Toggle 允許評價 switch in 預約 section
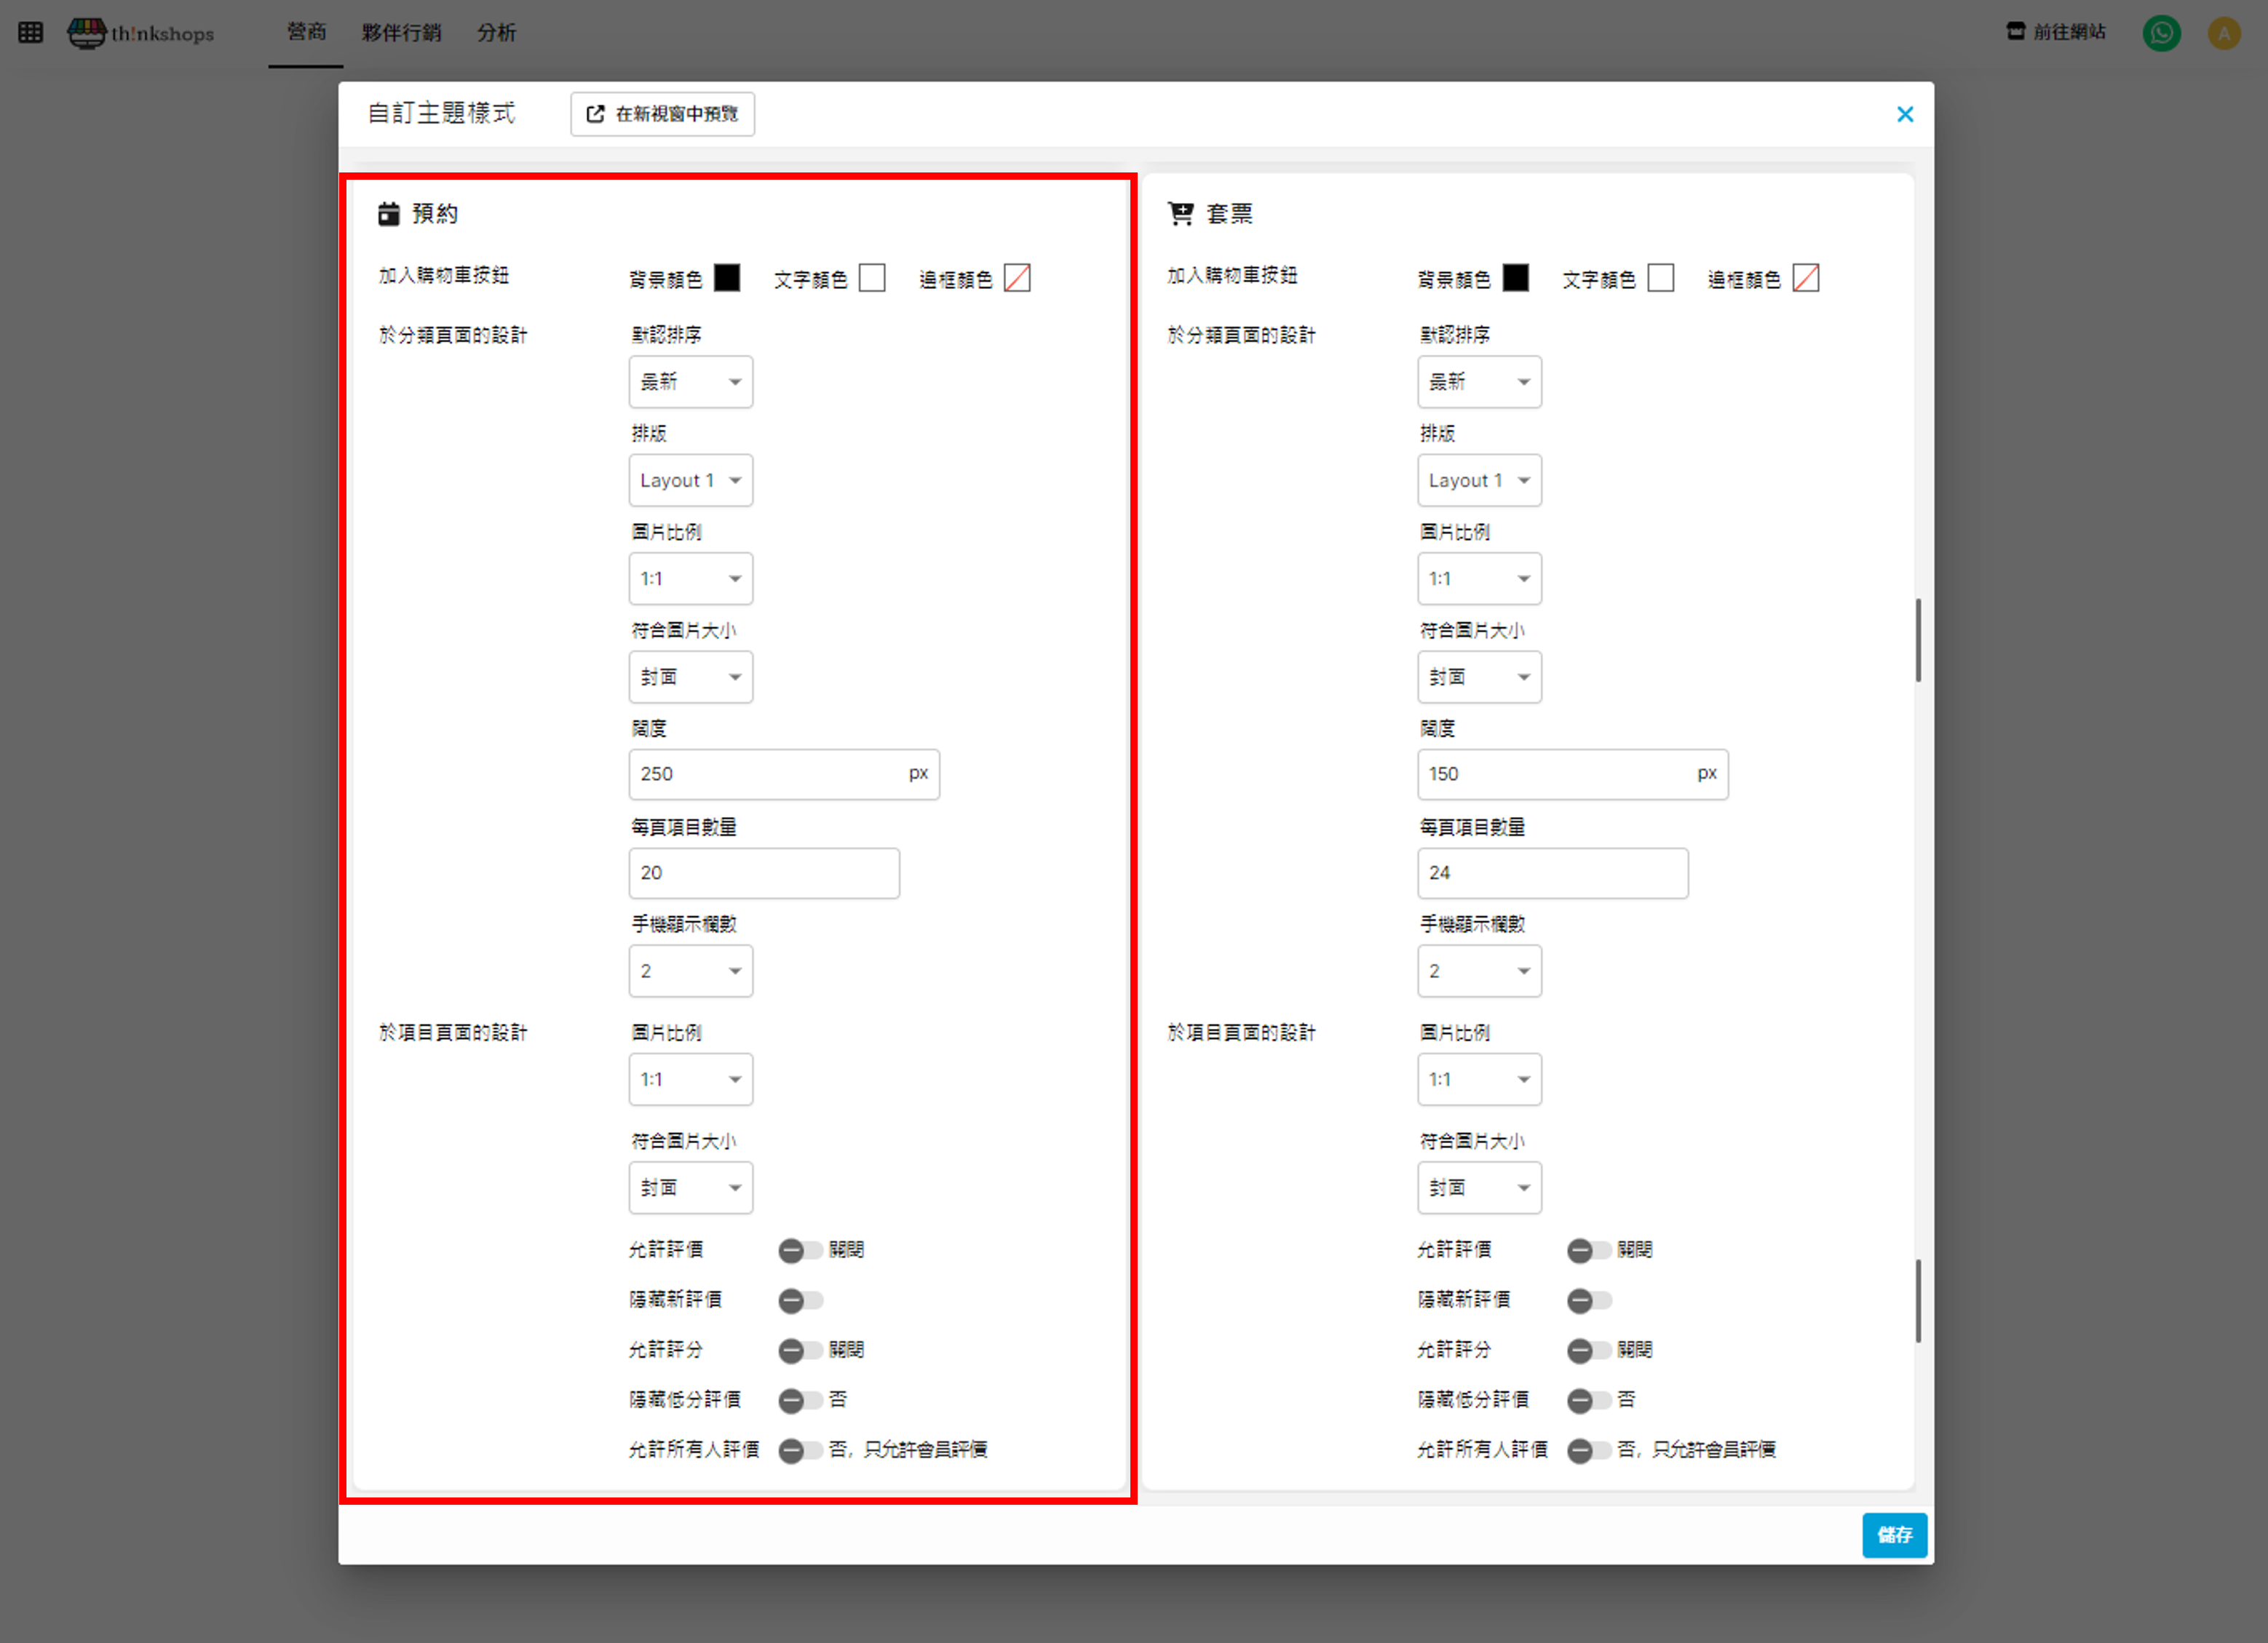 799,1250
